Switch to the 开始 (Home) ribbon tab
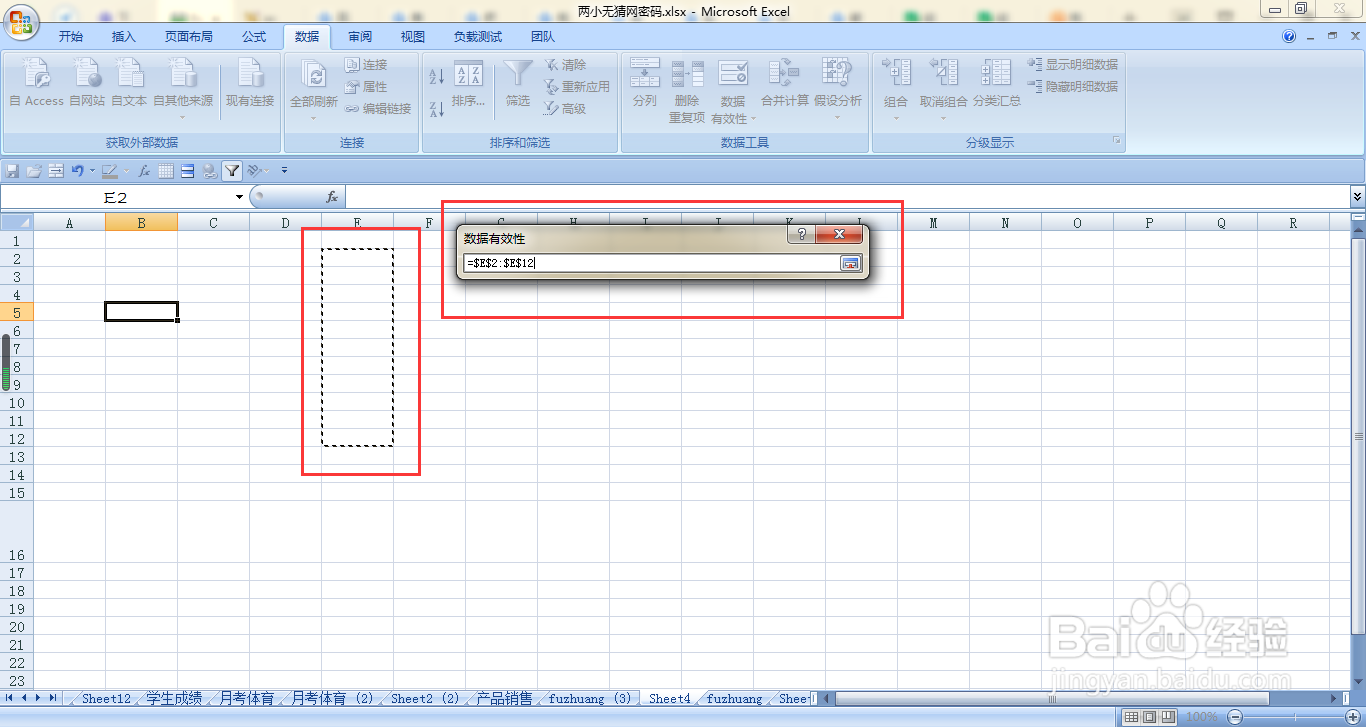 [71, 37]
